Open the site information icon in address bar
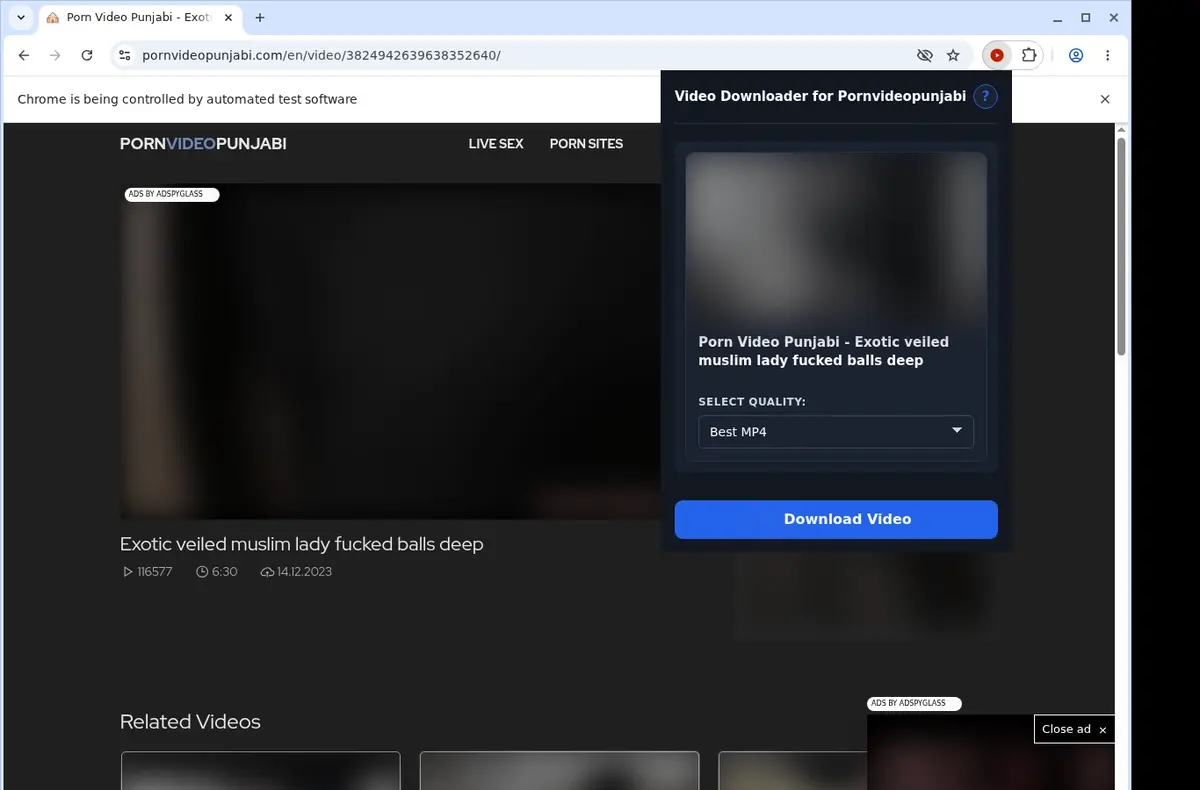 [124, 55]
